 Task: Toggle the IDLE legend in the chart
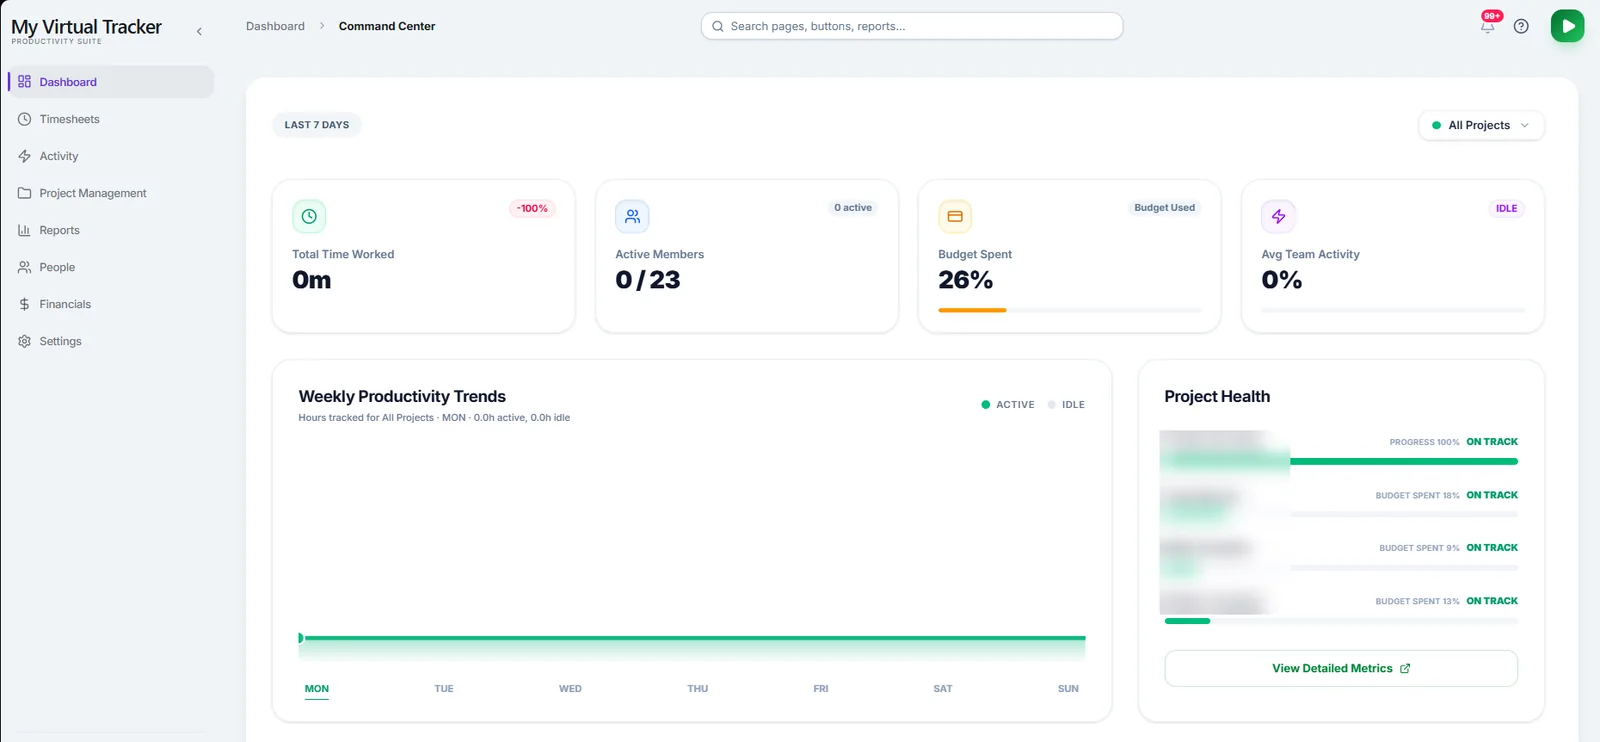(x=1066, y=405)
